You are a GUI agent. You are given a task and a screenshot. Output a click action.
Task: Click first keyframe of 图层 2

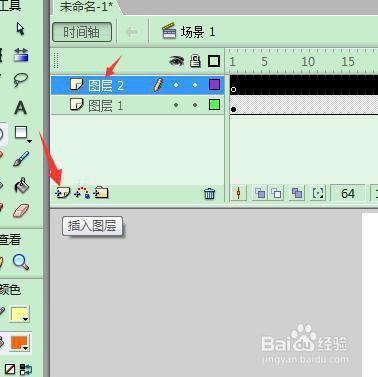(234, 85)
